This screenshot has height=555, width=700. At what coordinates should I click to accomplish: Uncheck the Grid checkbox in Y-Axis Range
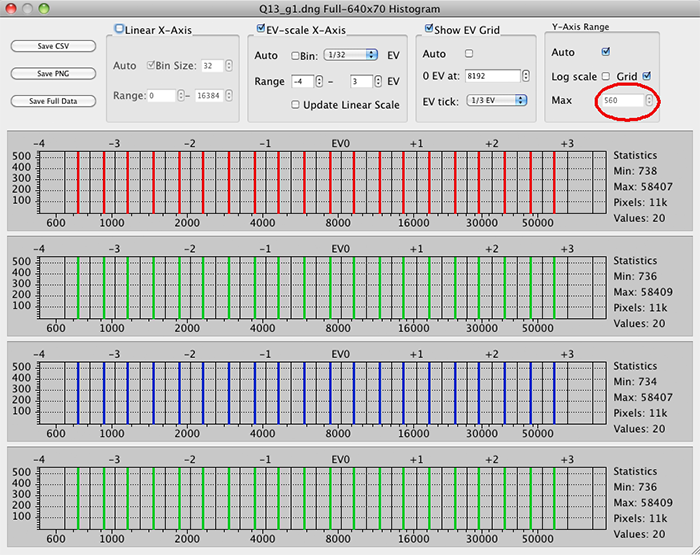[646, 76]
